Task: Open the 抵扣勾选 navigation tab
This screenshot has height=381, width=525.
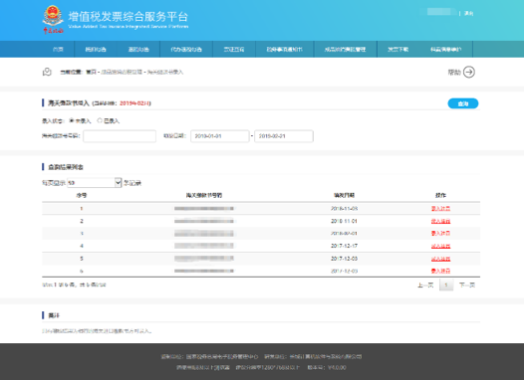Action: [95, 49]
